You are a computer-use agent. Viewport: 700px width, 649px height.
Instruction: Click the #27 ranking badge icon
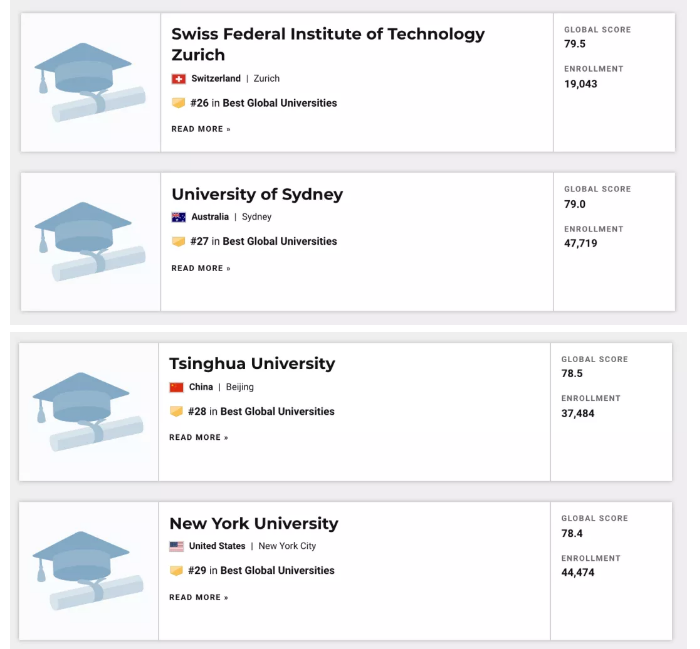tap(179, 241)
